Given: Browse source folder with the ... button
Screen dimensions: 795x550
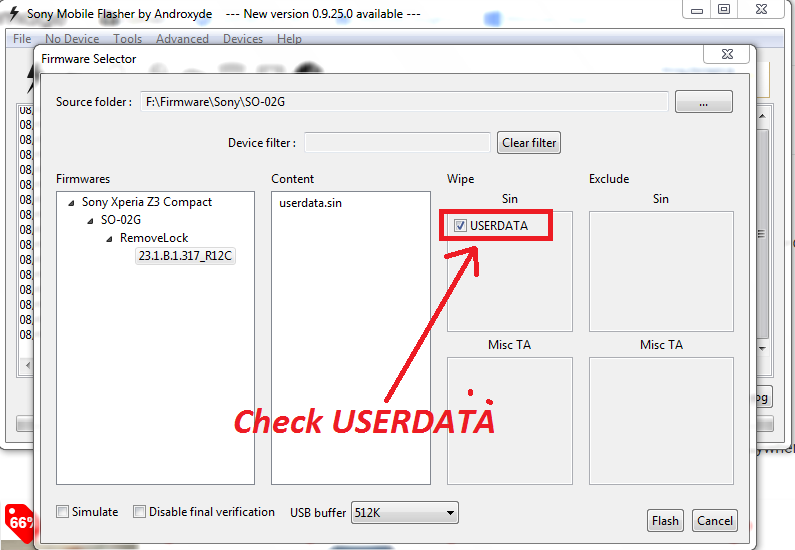Looking at the screenshot, I should coord(704,102).
